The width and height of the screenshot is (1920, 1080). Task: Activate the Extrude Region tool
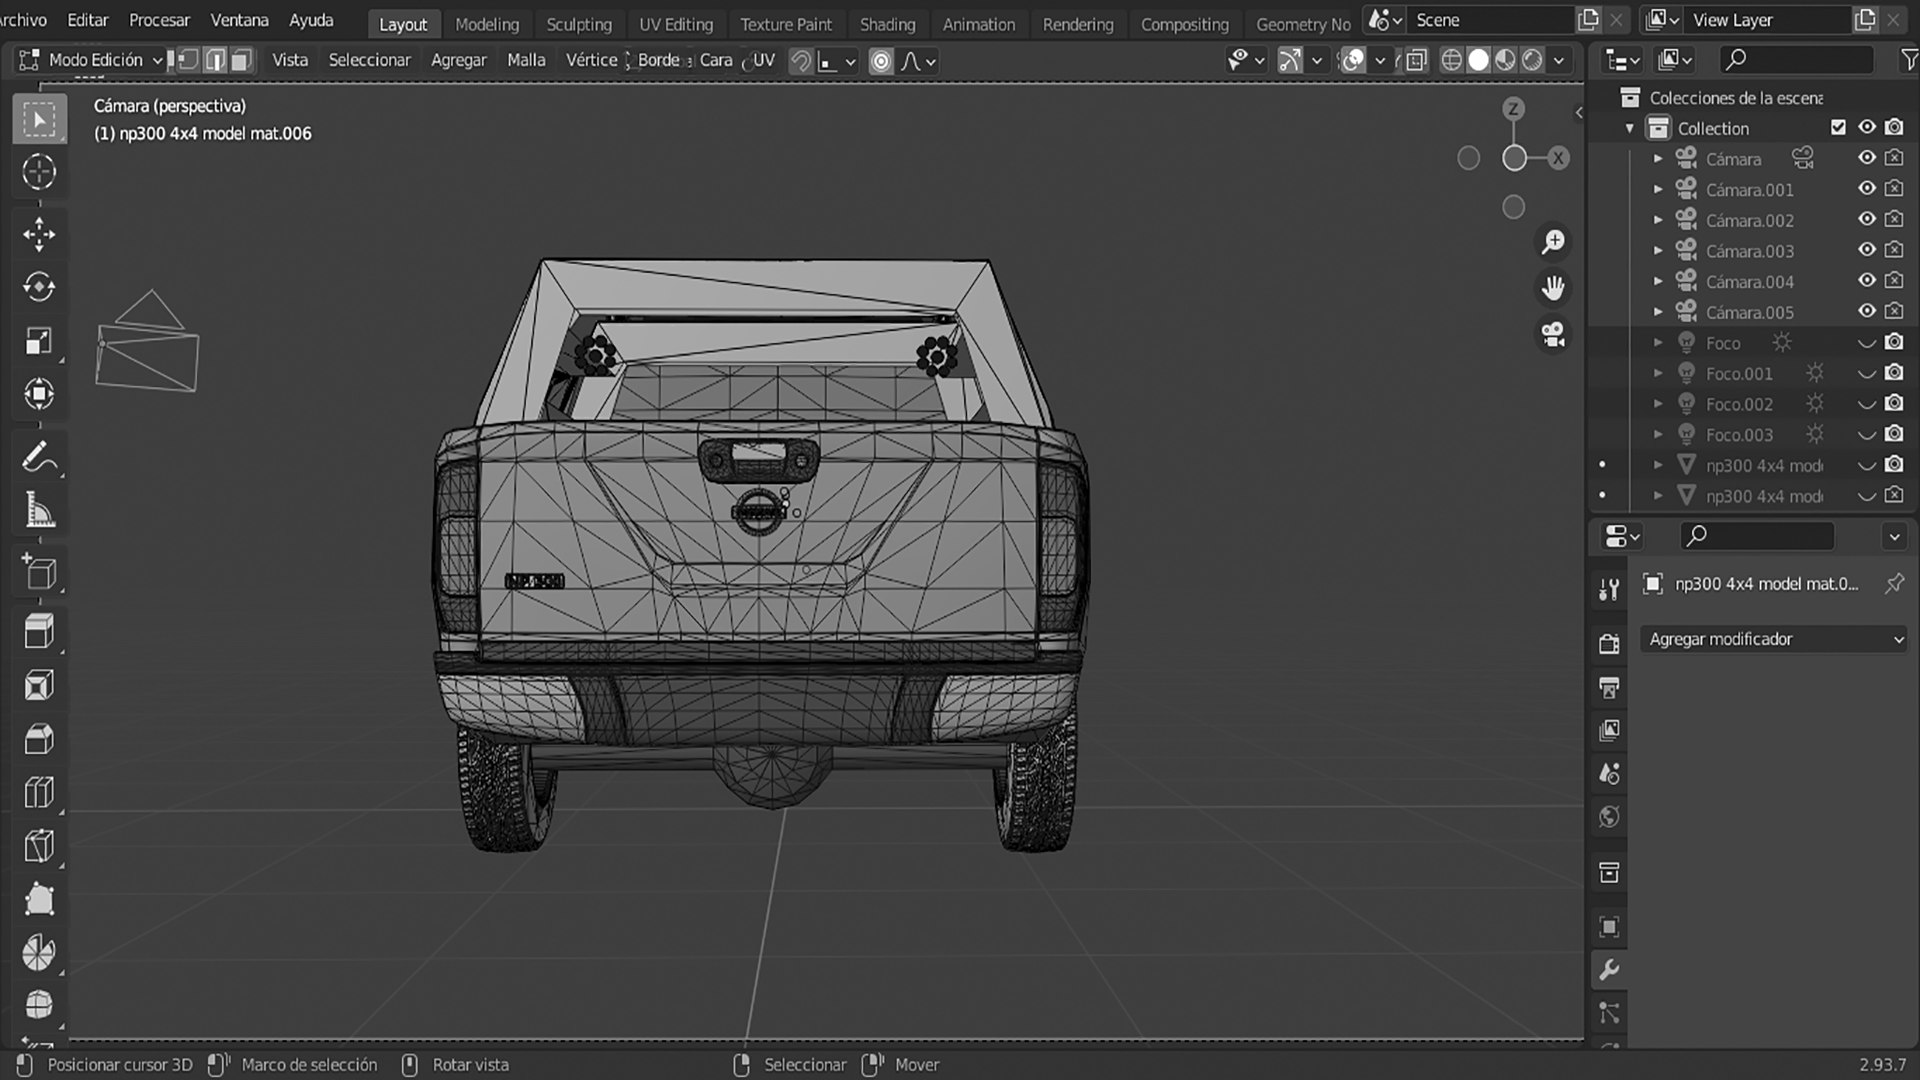(39, 631)
